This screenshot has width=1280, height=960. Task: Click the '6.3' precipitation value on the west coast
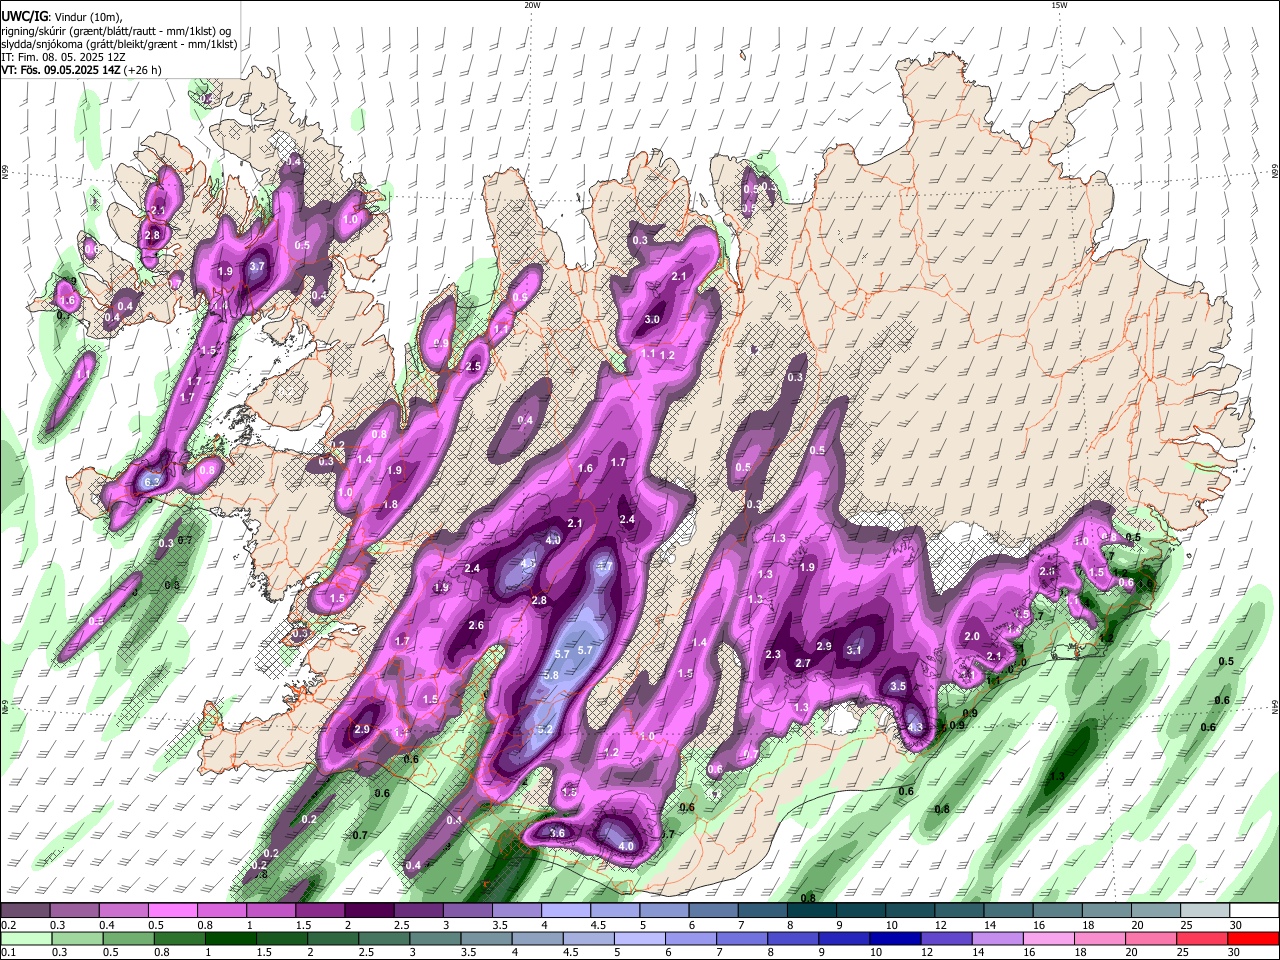153,482
